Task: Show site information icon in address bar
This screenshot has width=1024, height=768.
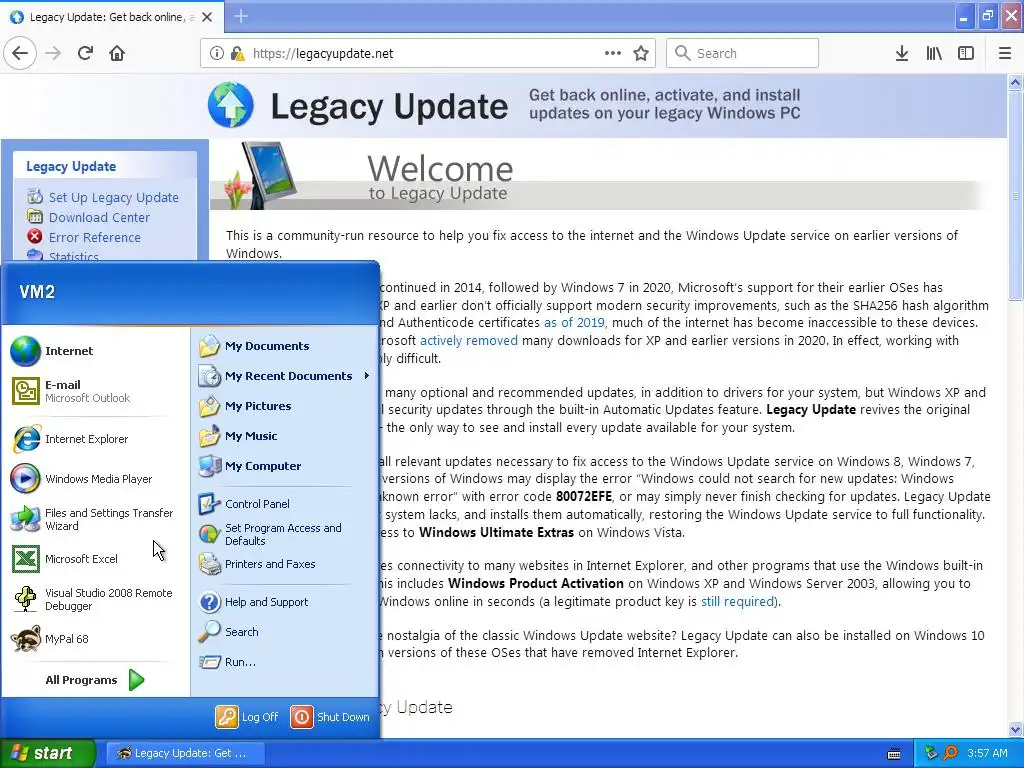Action: [x=217, y=54]
